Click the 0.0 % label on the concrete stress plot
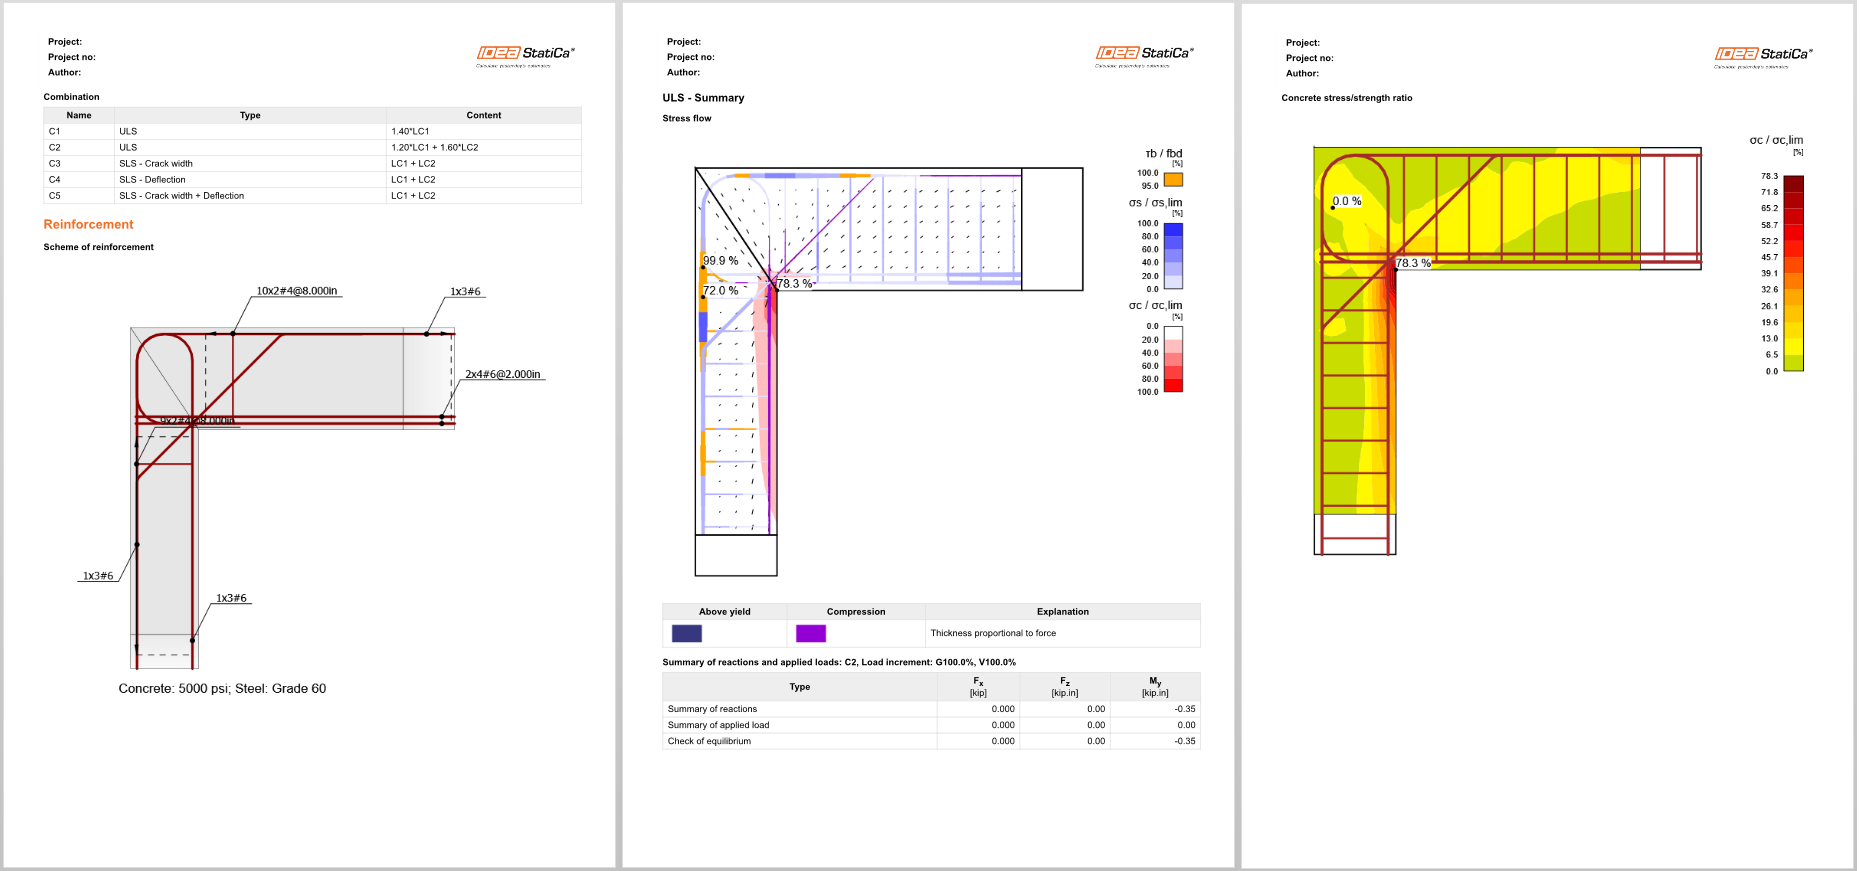The image size is (1860, 871). (x=1347, y=202)
